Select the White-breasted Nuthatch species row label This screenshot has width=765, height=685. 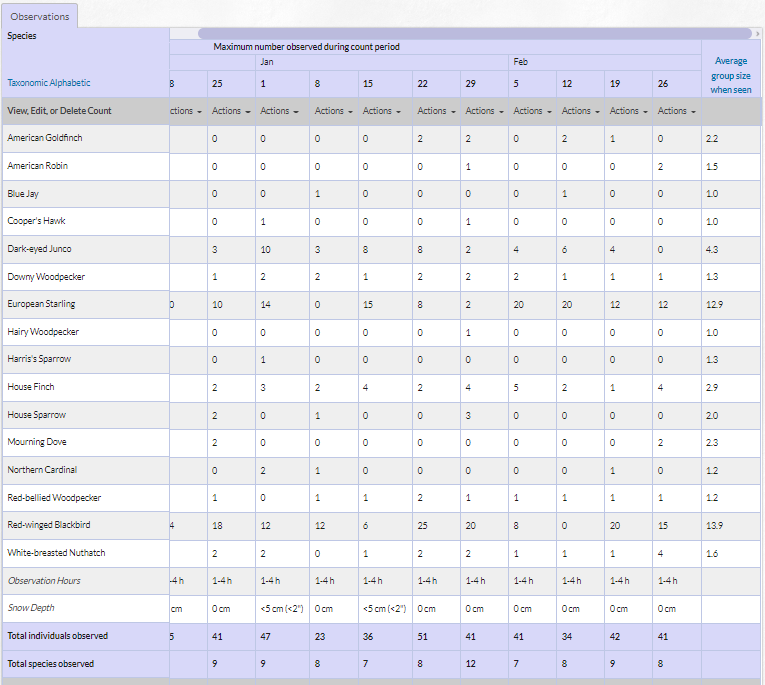56,553
